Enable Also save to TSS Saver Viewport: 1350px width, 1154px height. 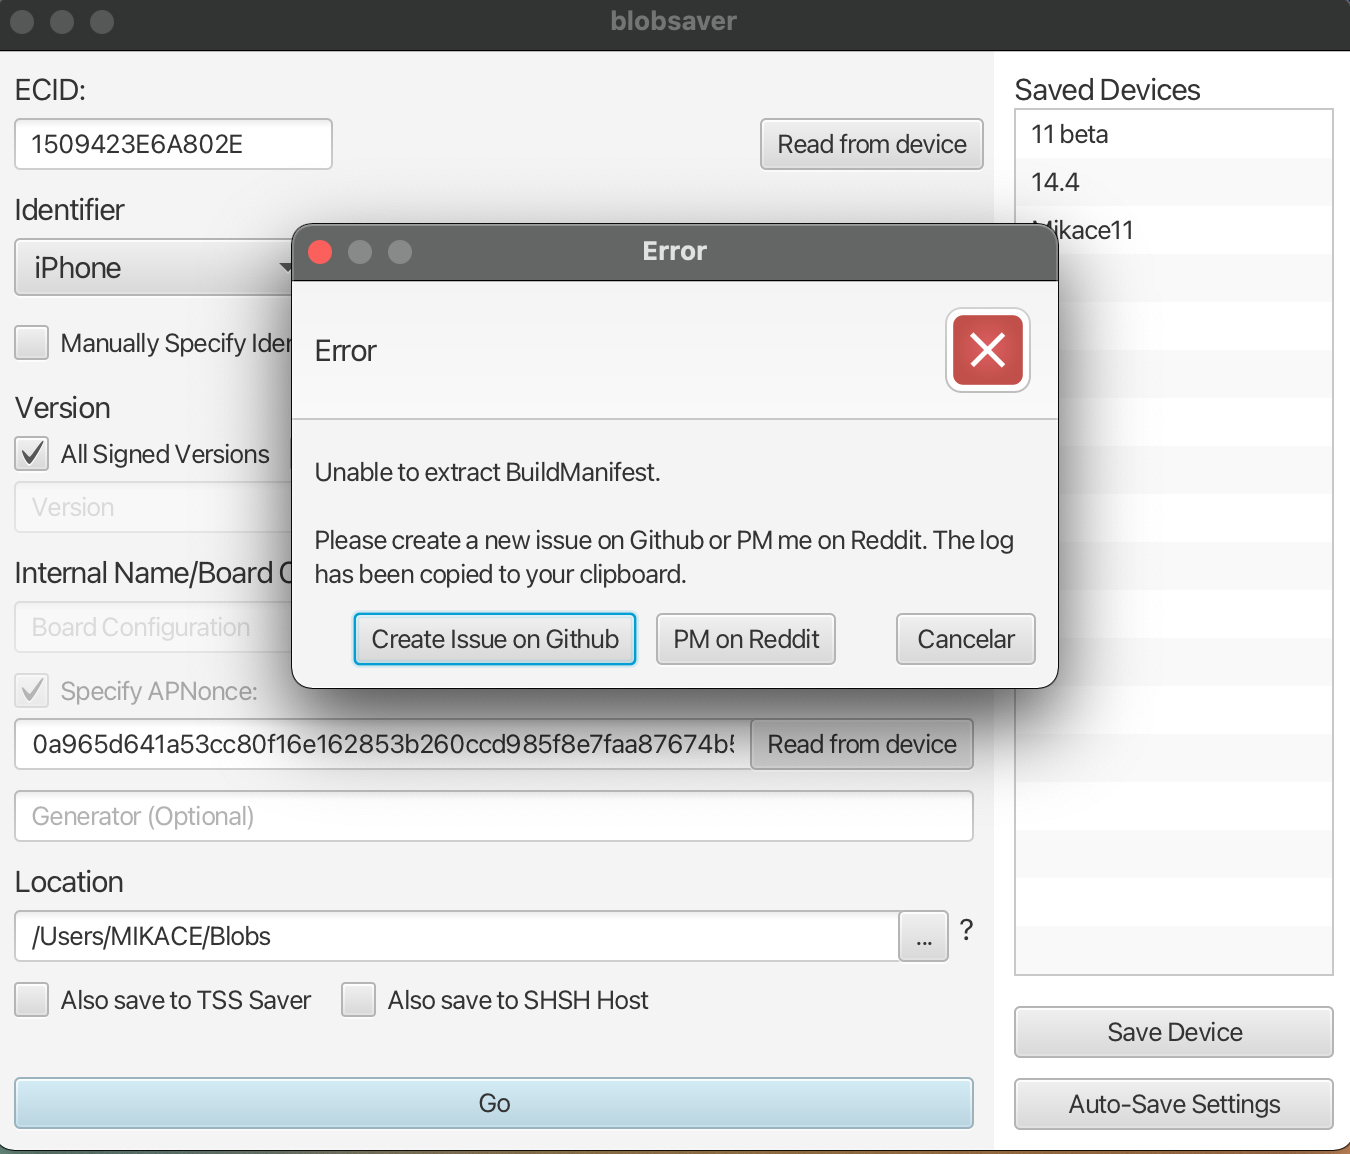[x=31, y=1000]
